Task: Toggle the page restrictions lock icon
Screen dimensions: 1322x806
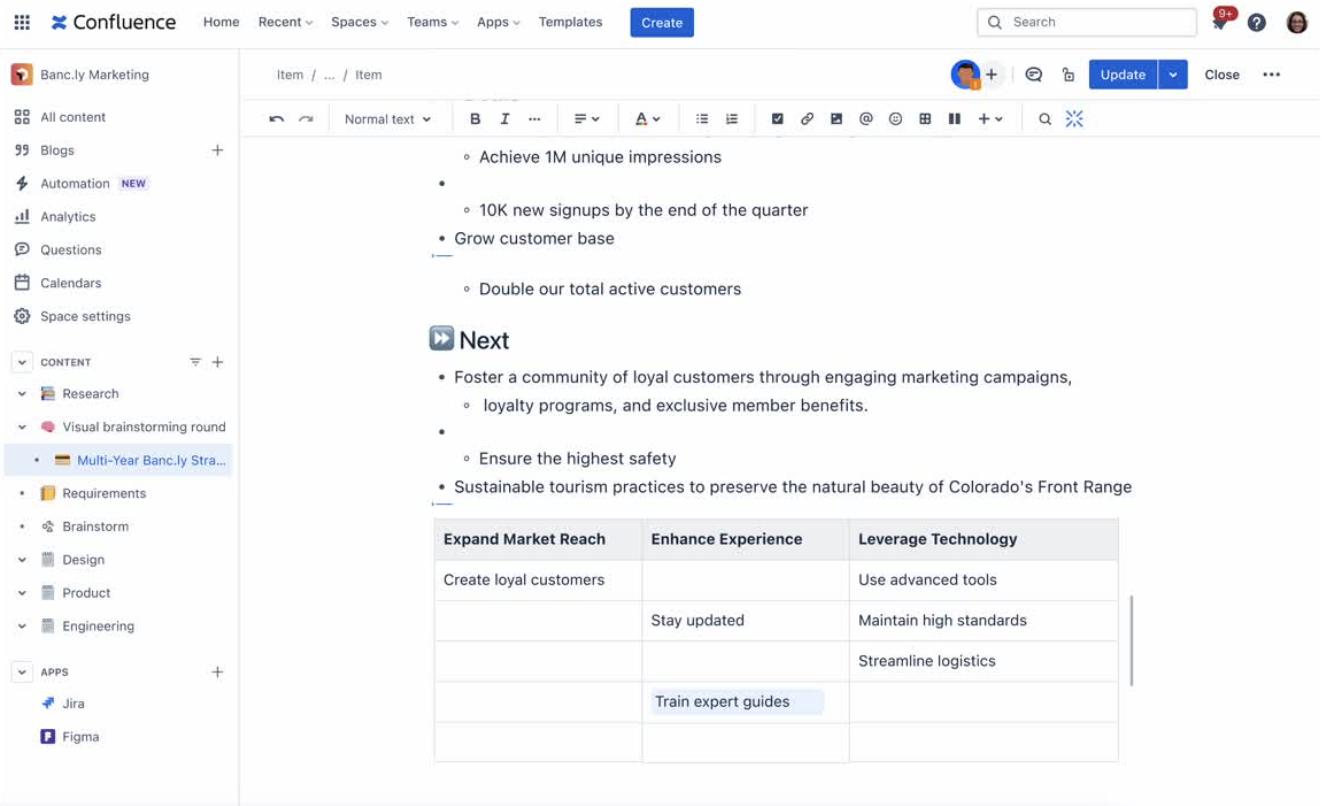Action: [1068, 75]
